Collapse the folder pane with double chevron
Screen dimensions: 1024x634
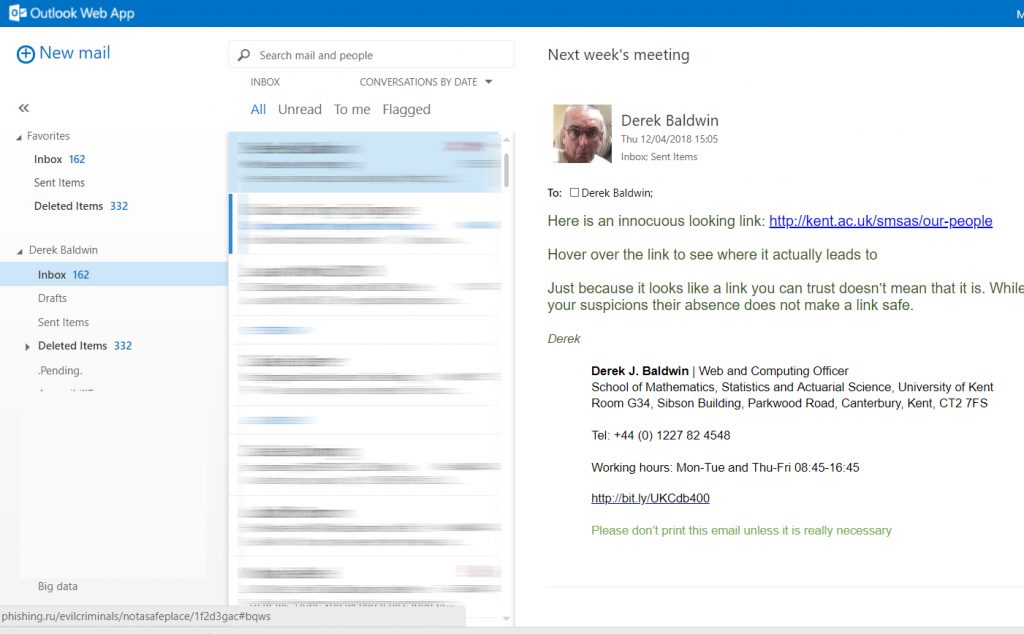pyautogui.click(x=24, y=108)
